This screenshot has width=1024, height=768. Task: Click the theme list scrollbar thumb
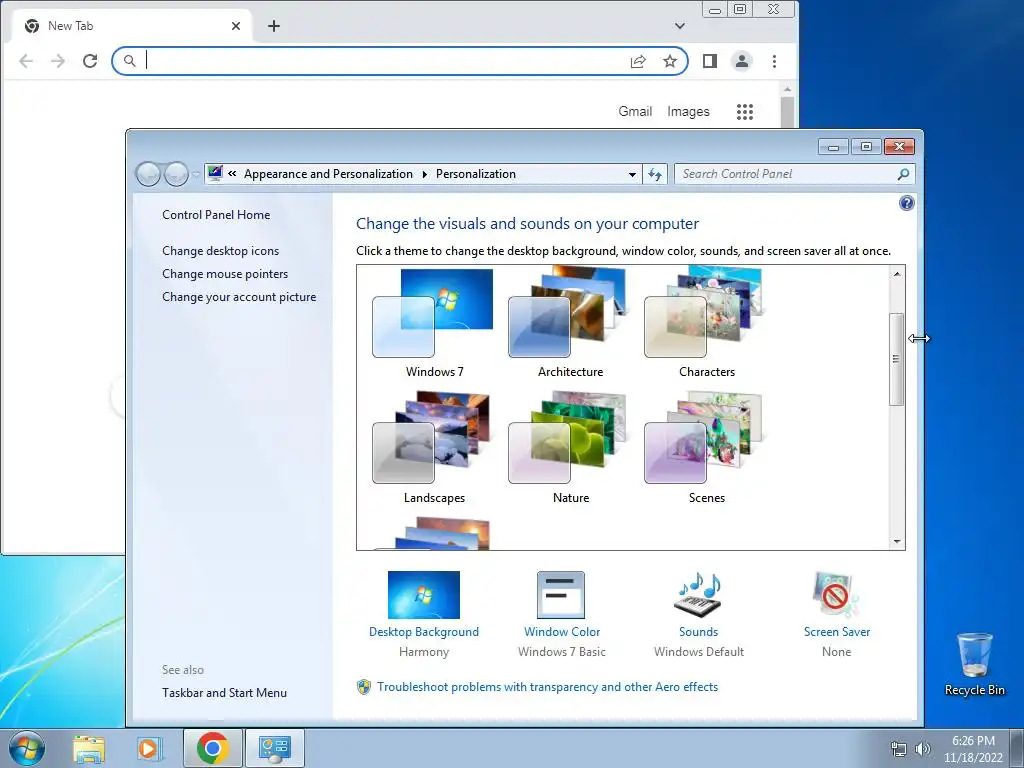(897, 359)
